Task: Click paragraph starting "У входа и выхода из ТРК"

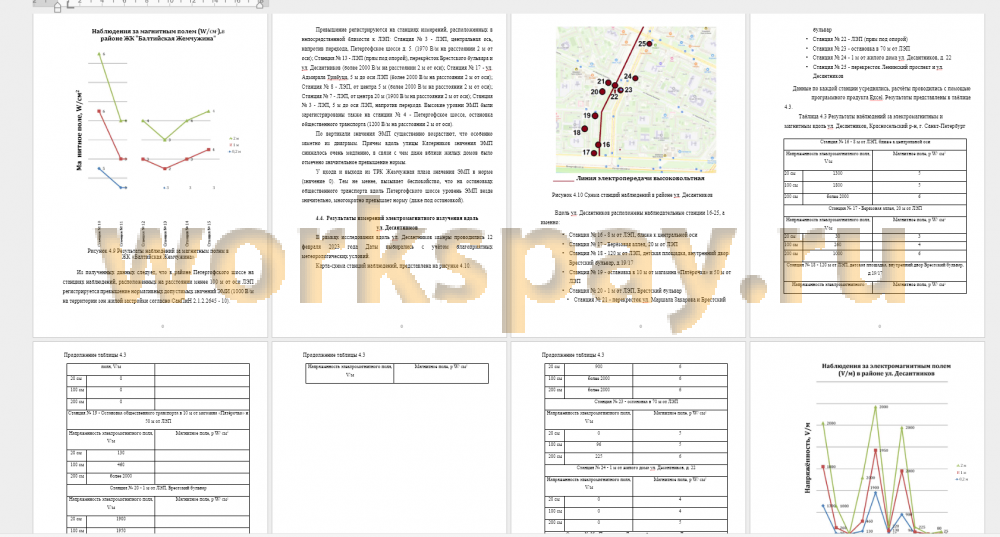Action: (x=397, y=186)
